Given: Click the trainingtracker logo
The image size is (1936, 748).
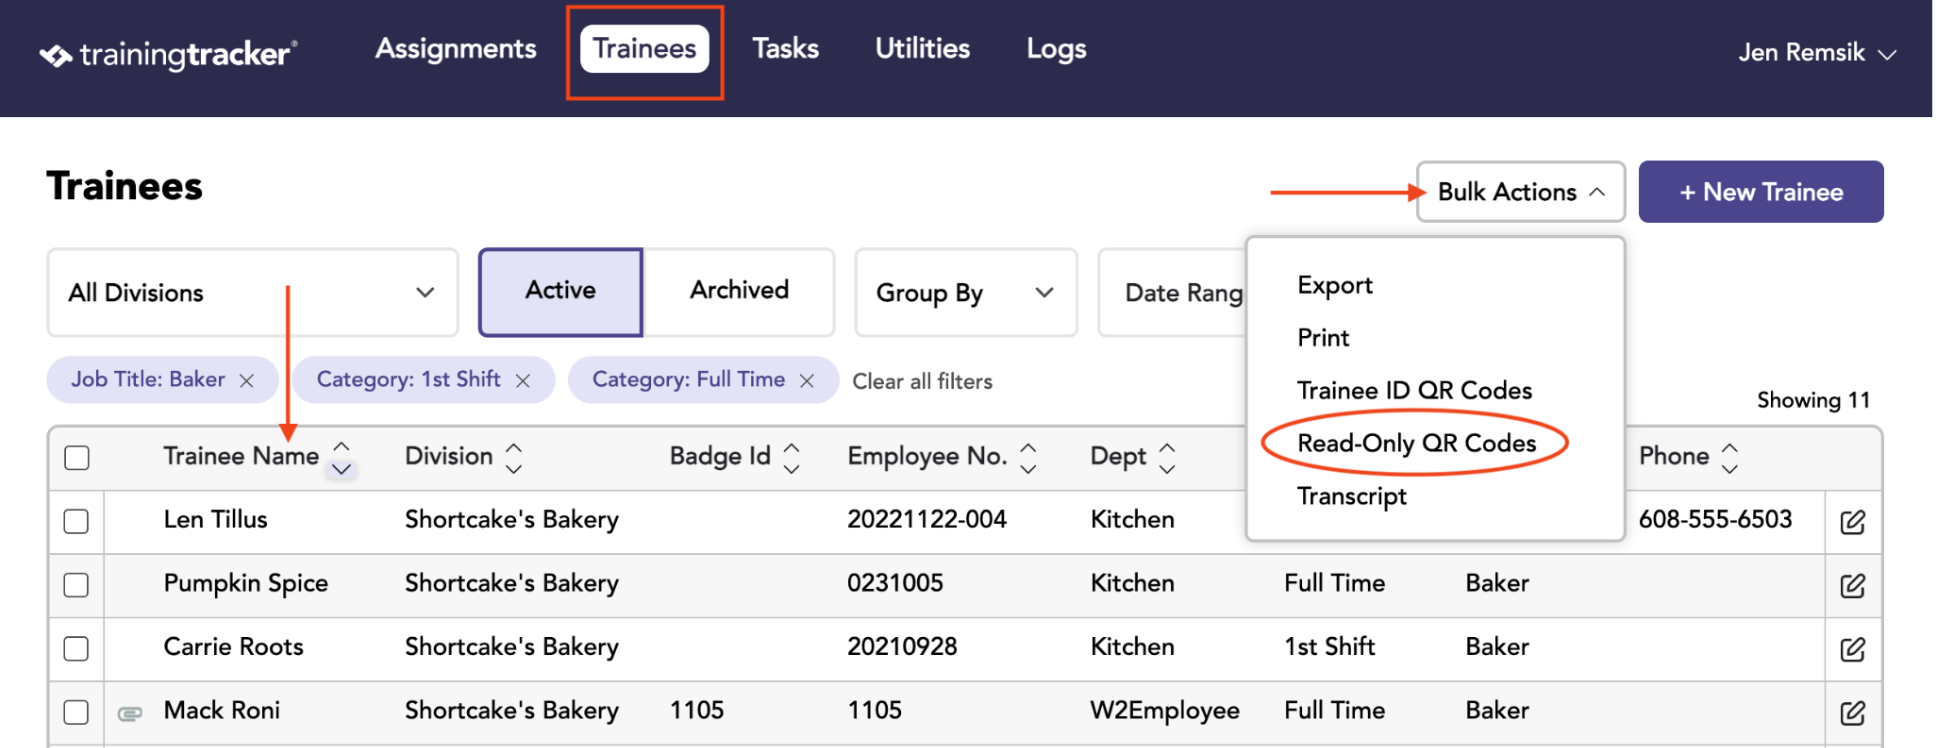Looking at the screenshot, I should click(x=168, y=54).
